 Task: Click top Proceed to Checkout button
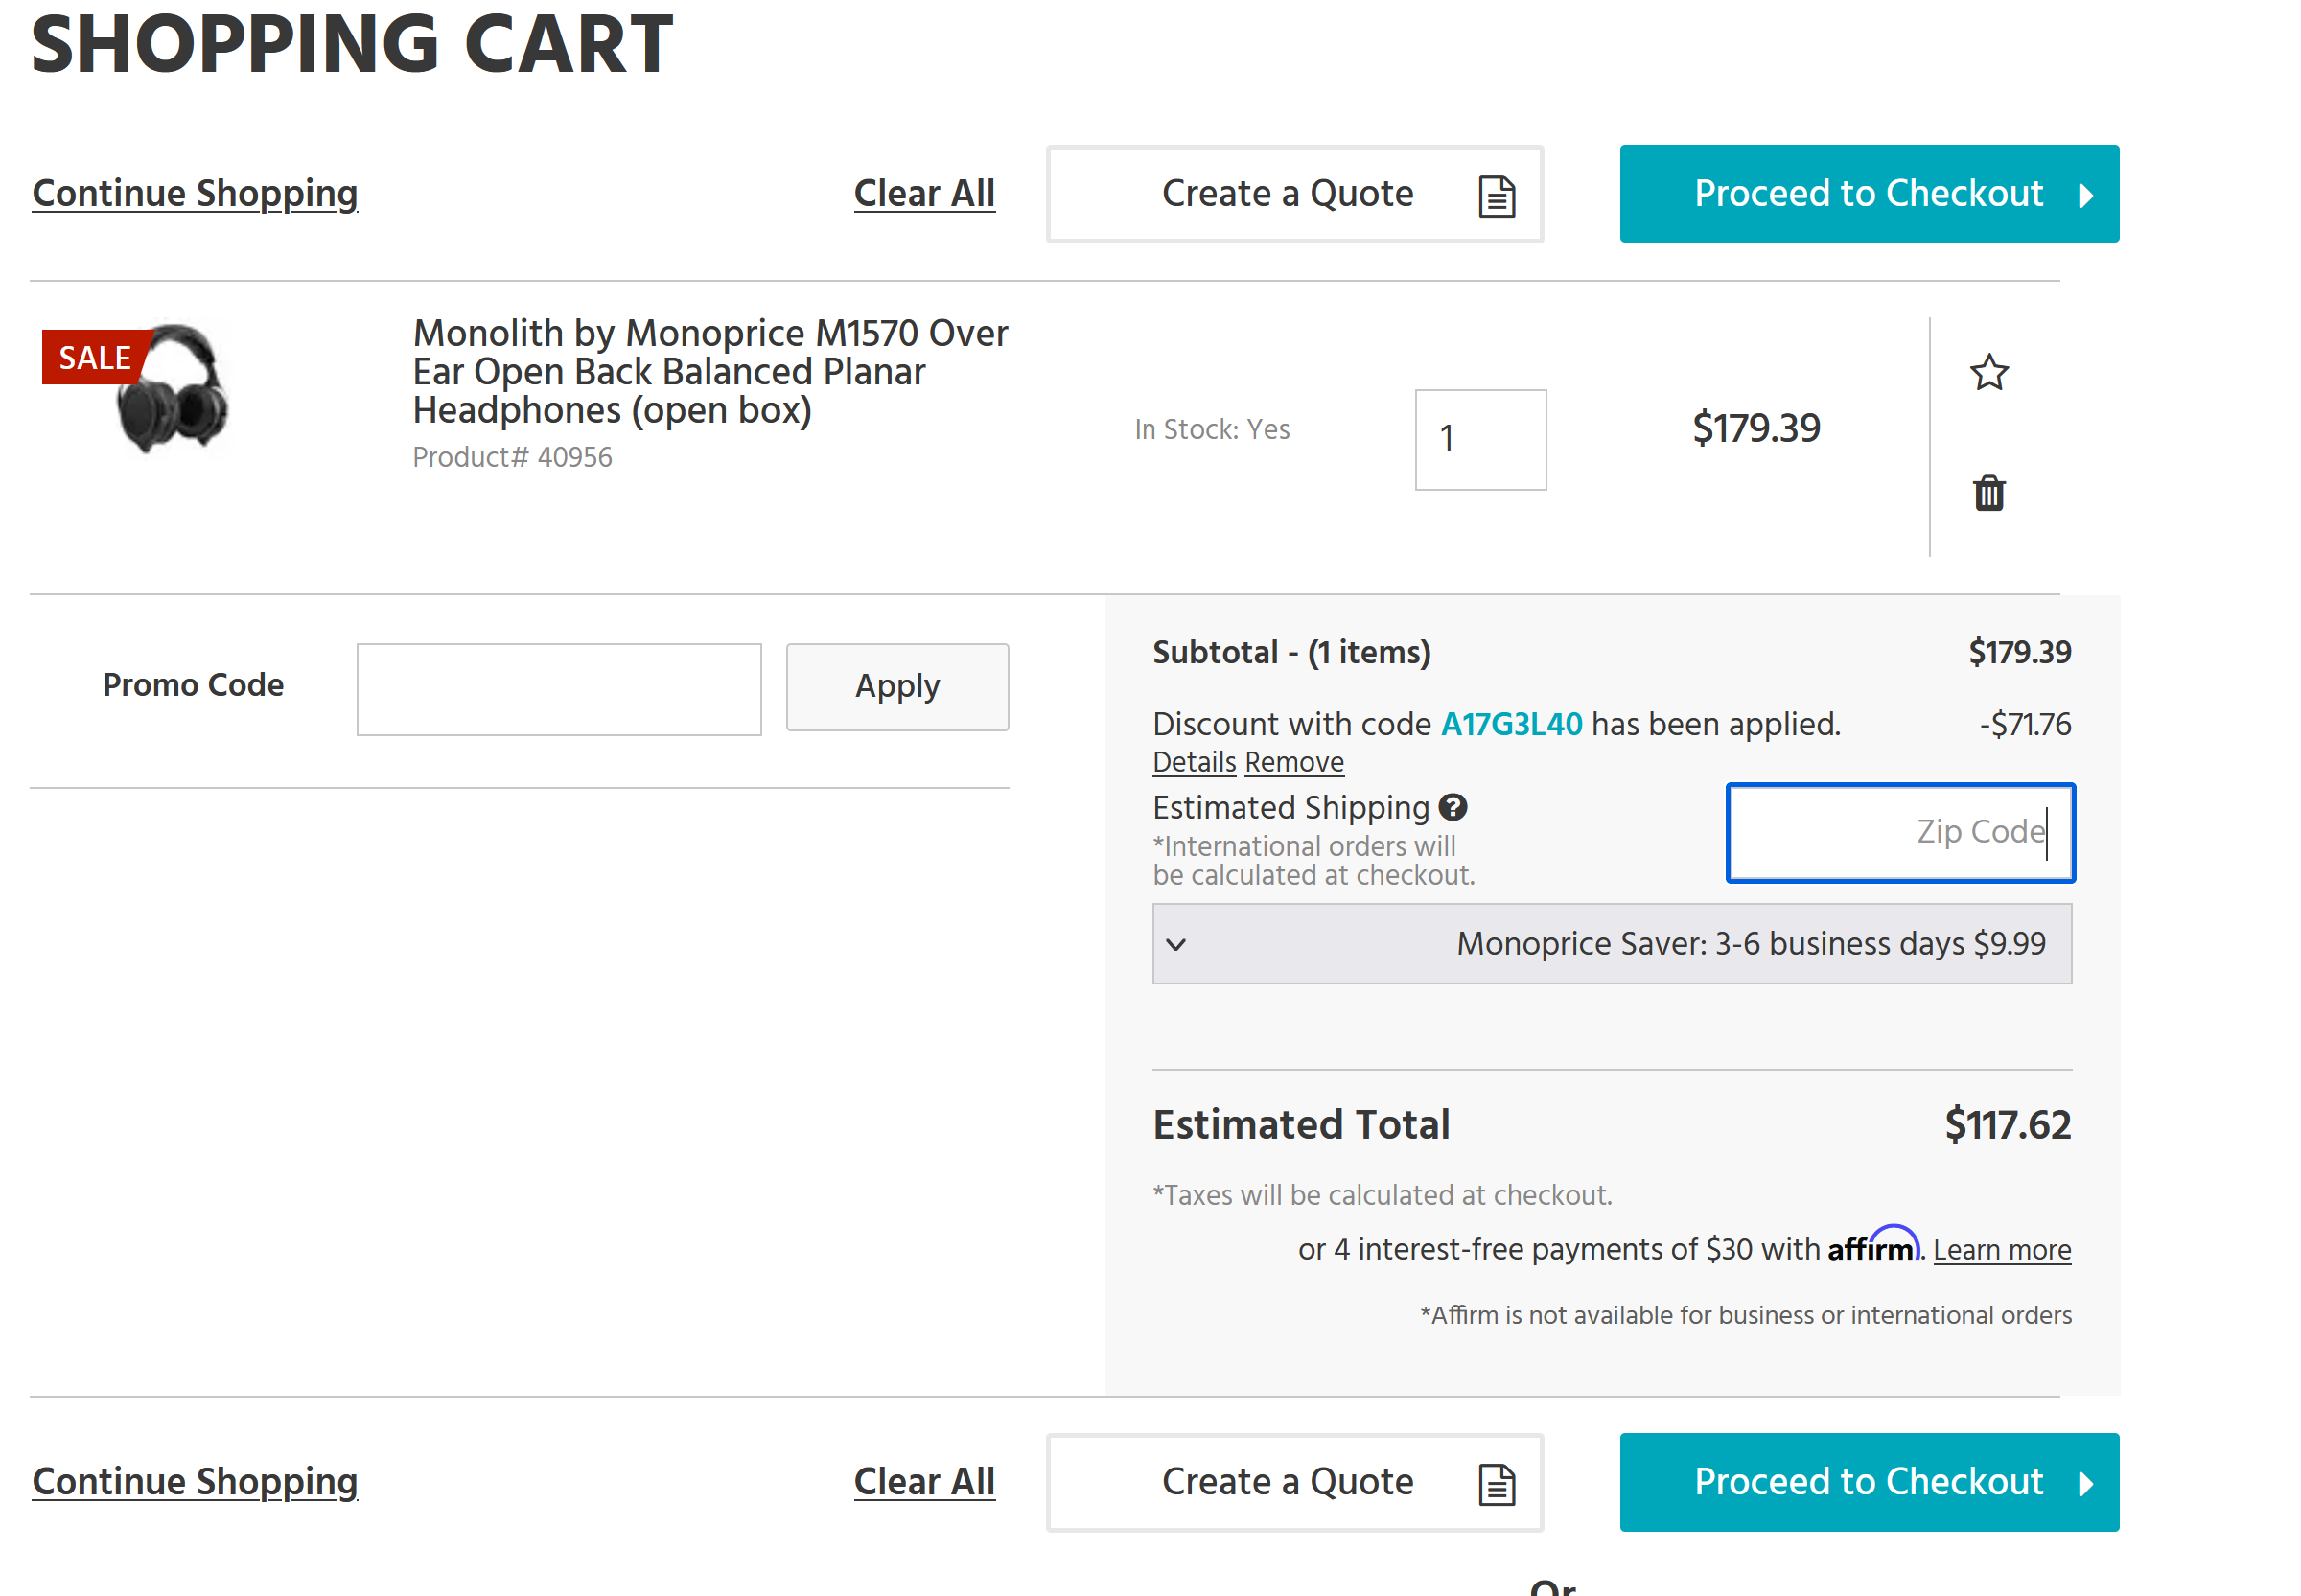click(1868, 194)
